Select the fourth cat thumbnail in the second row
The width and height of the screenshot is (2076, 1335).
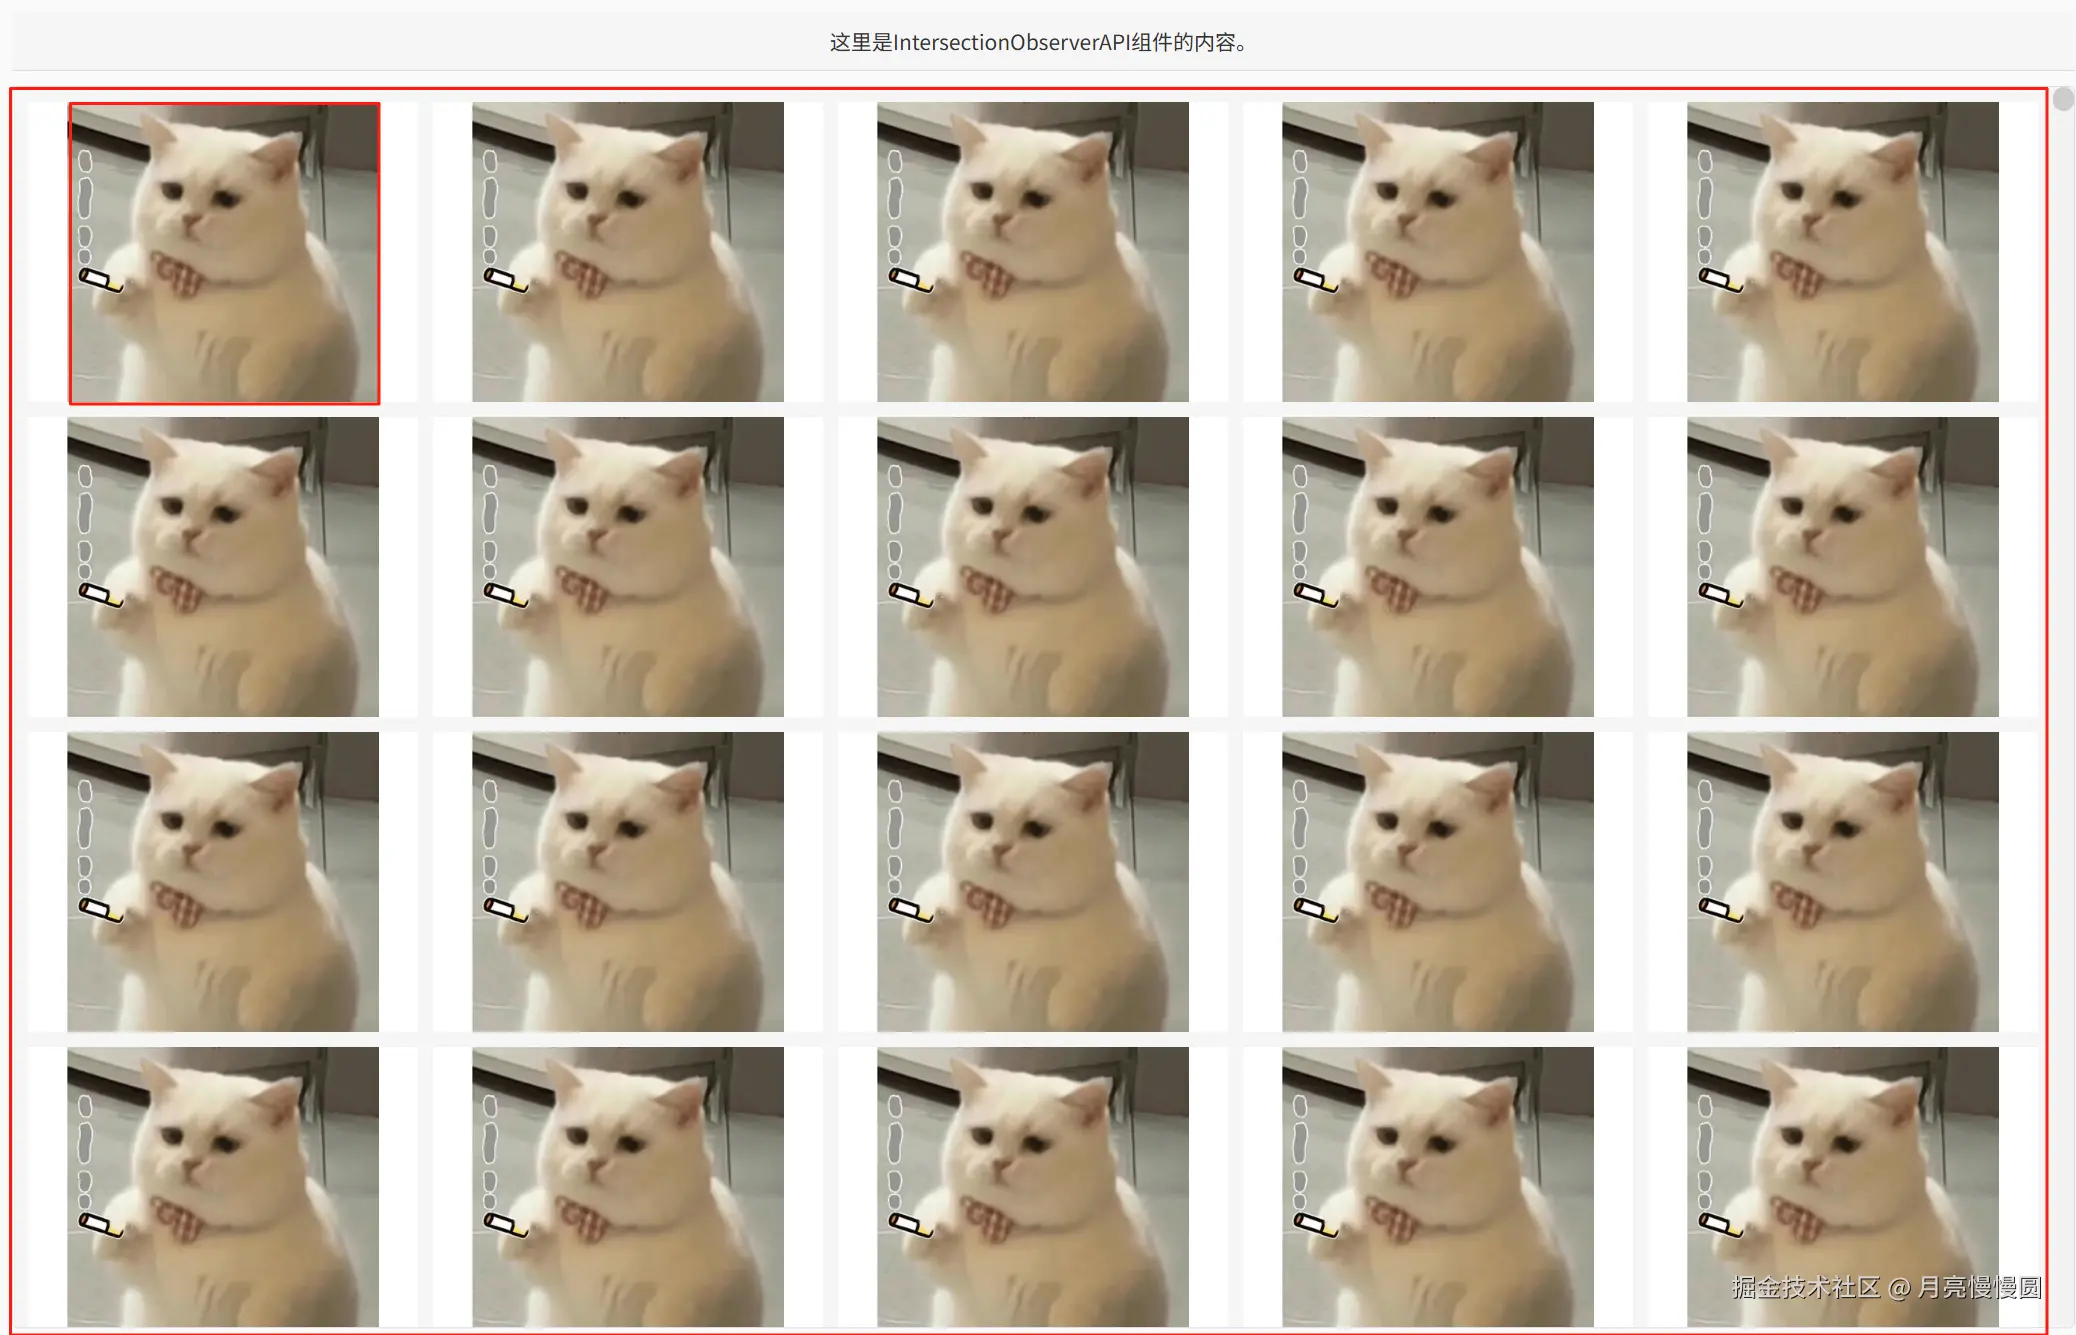click(x=1435, y=565)
